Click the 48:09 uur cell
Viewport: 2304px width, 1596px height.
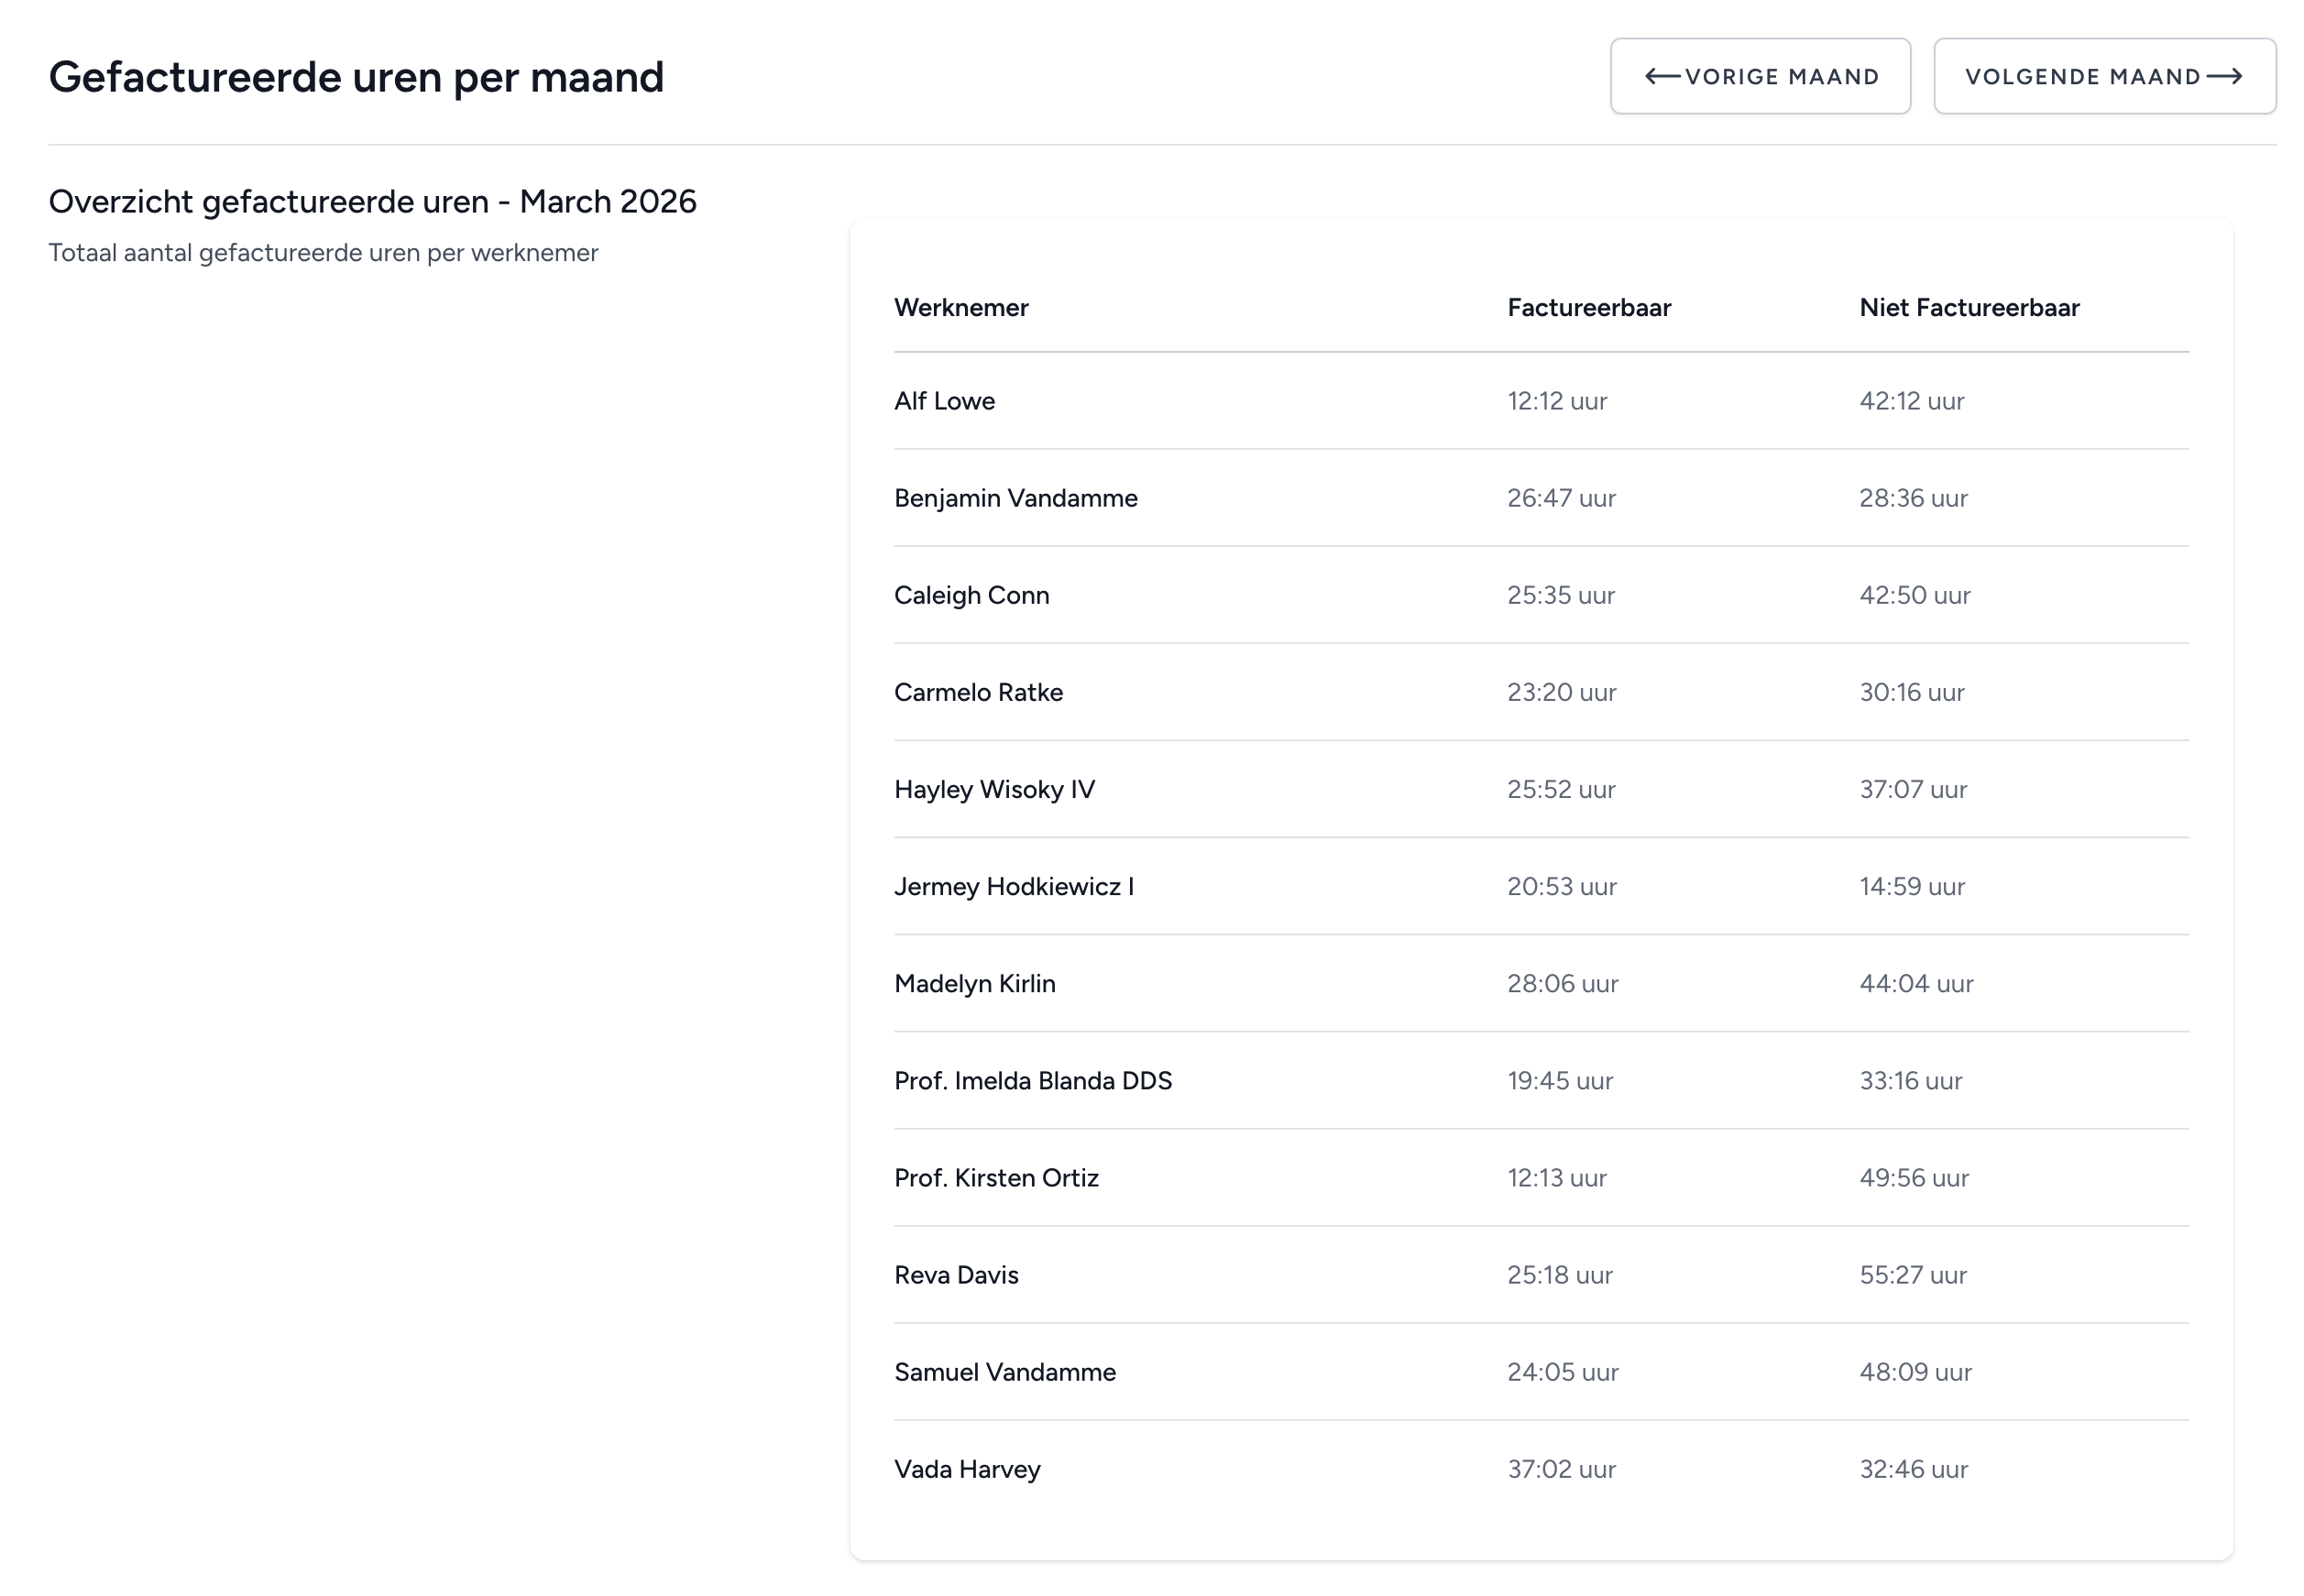click(1915, 1371)
